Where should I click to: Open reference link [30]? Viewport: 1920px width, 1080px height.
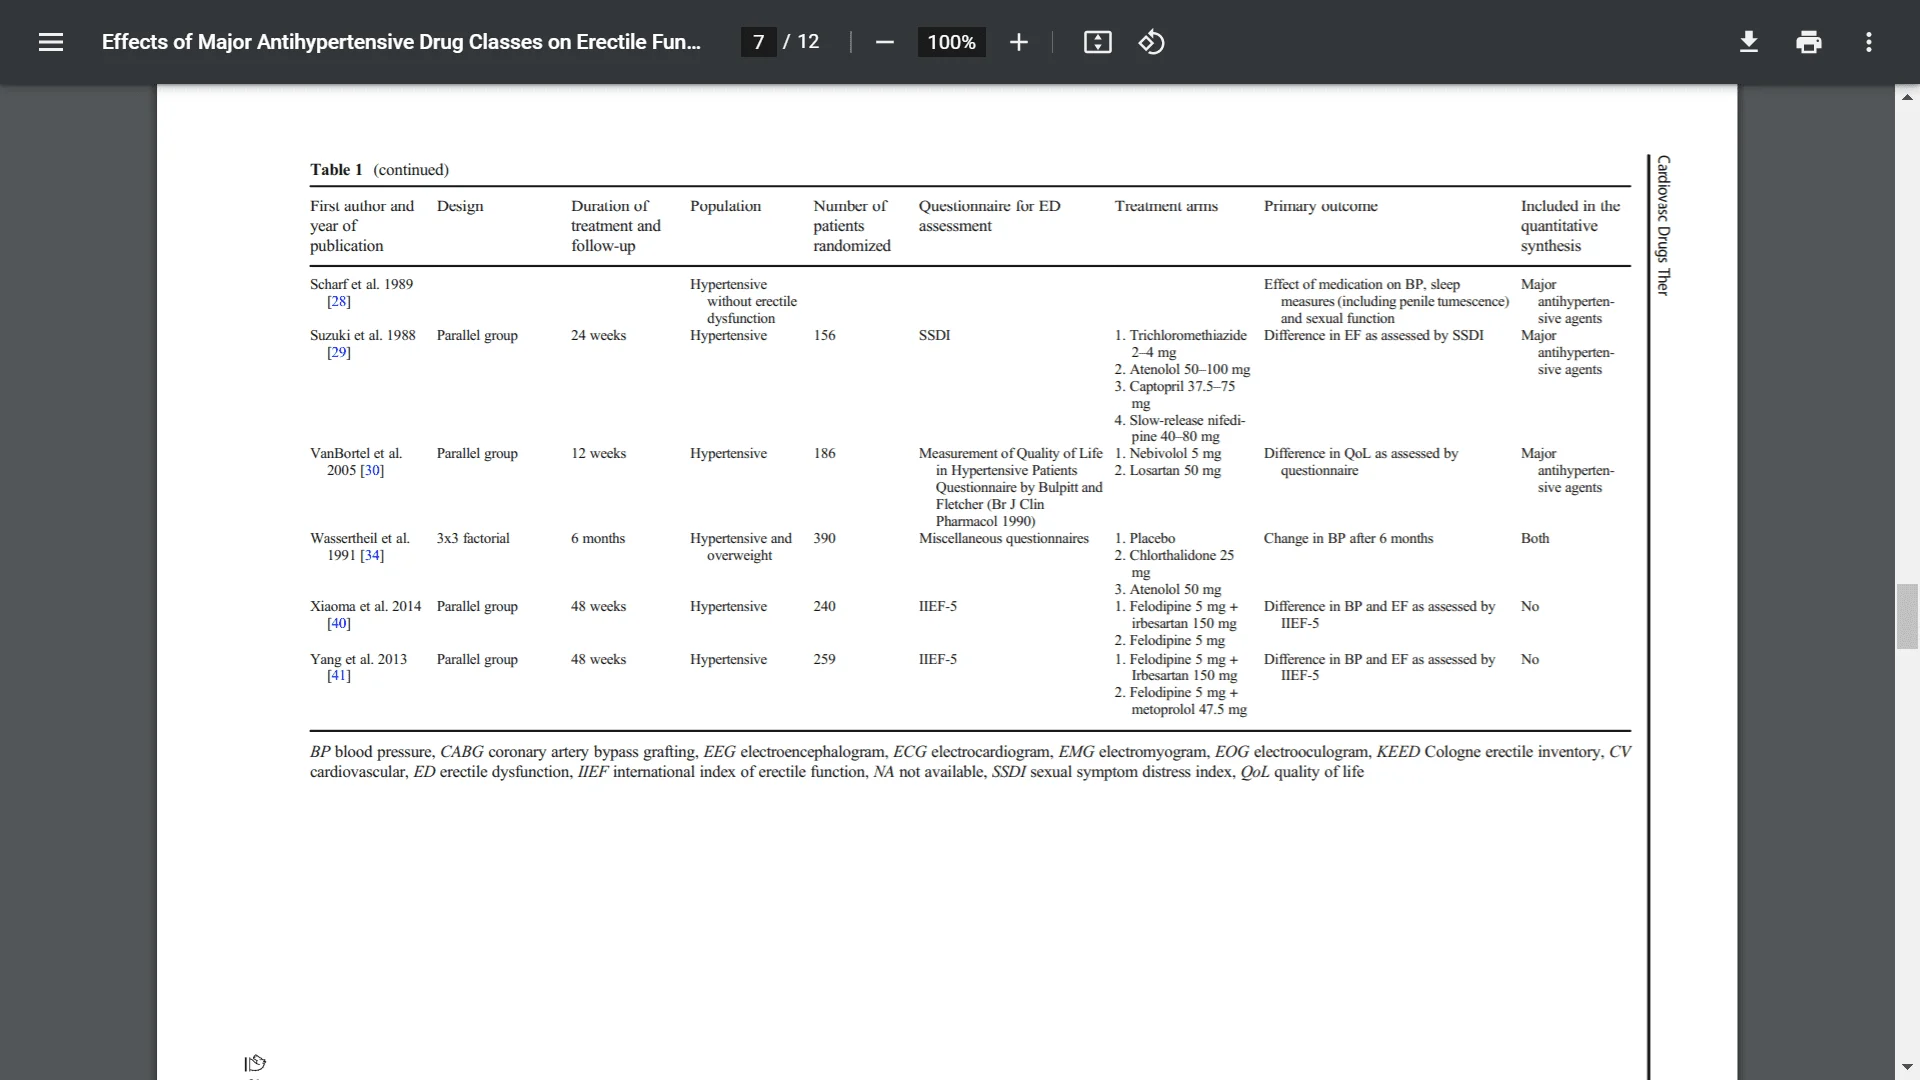click(x=372, y=470)
